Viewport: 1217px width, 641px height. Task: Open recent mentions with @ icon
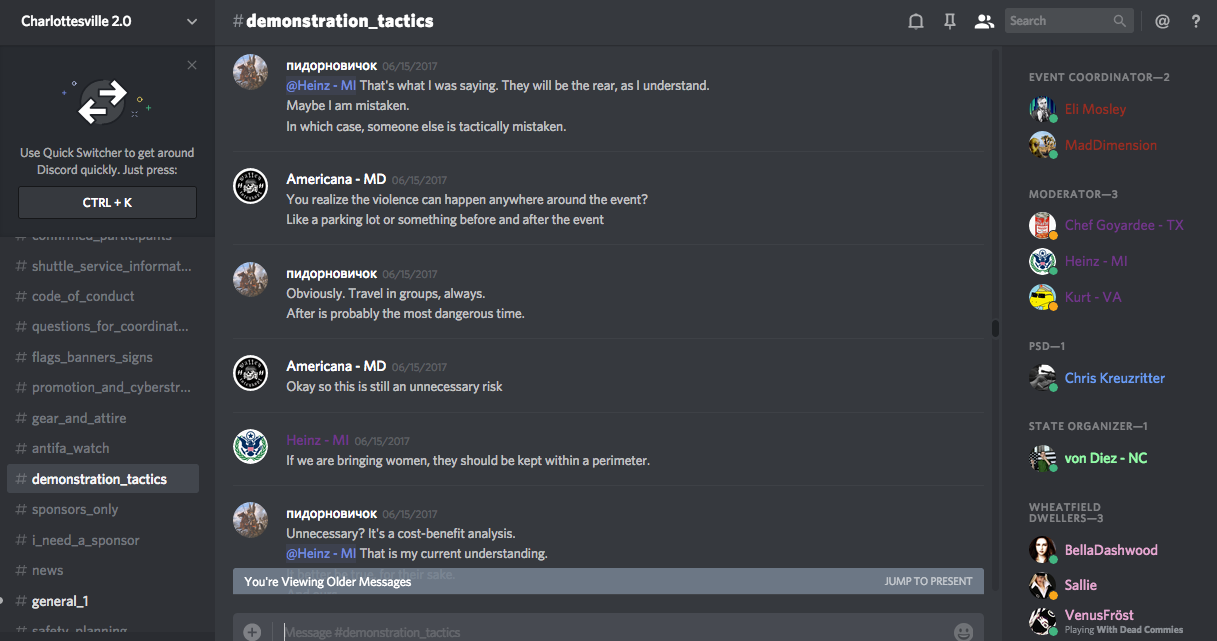(x=1162, y=21)
